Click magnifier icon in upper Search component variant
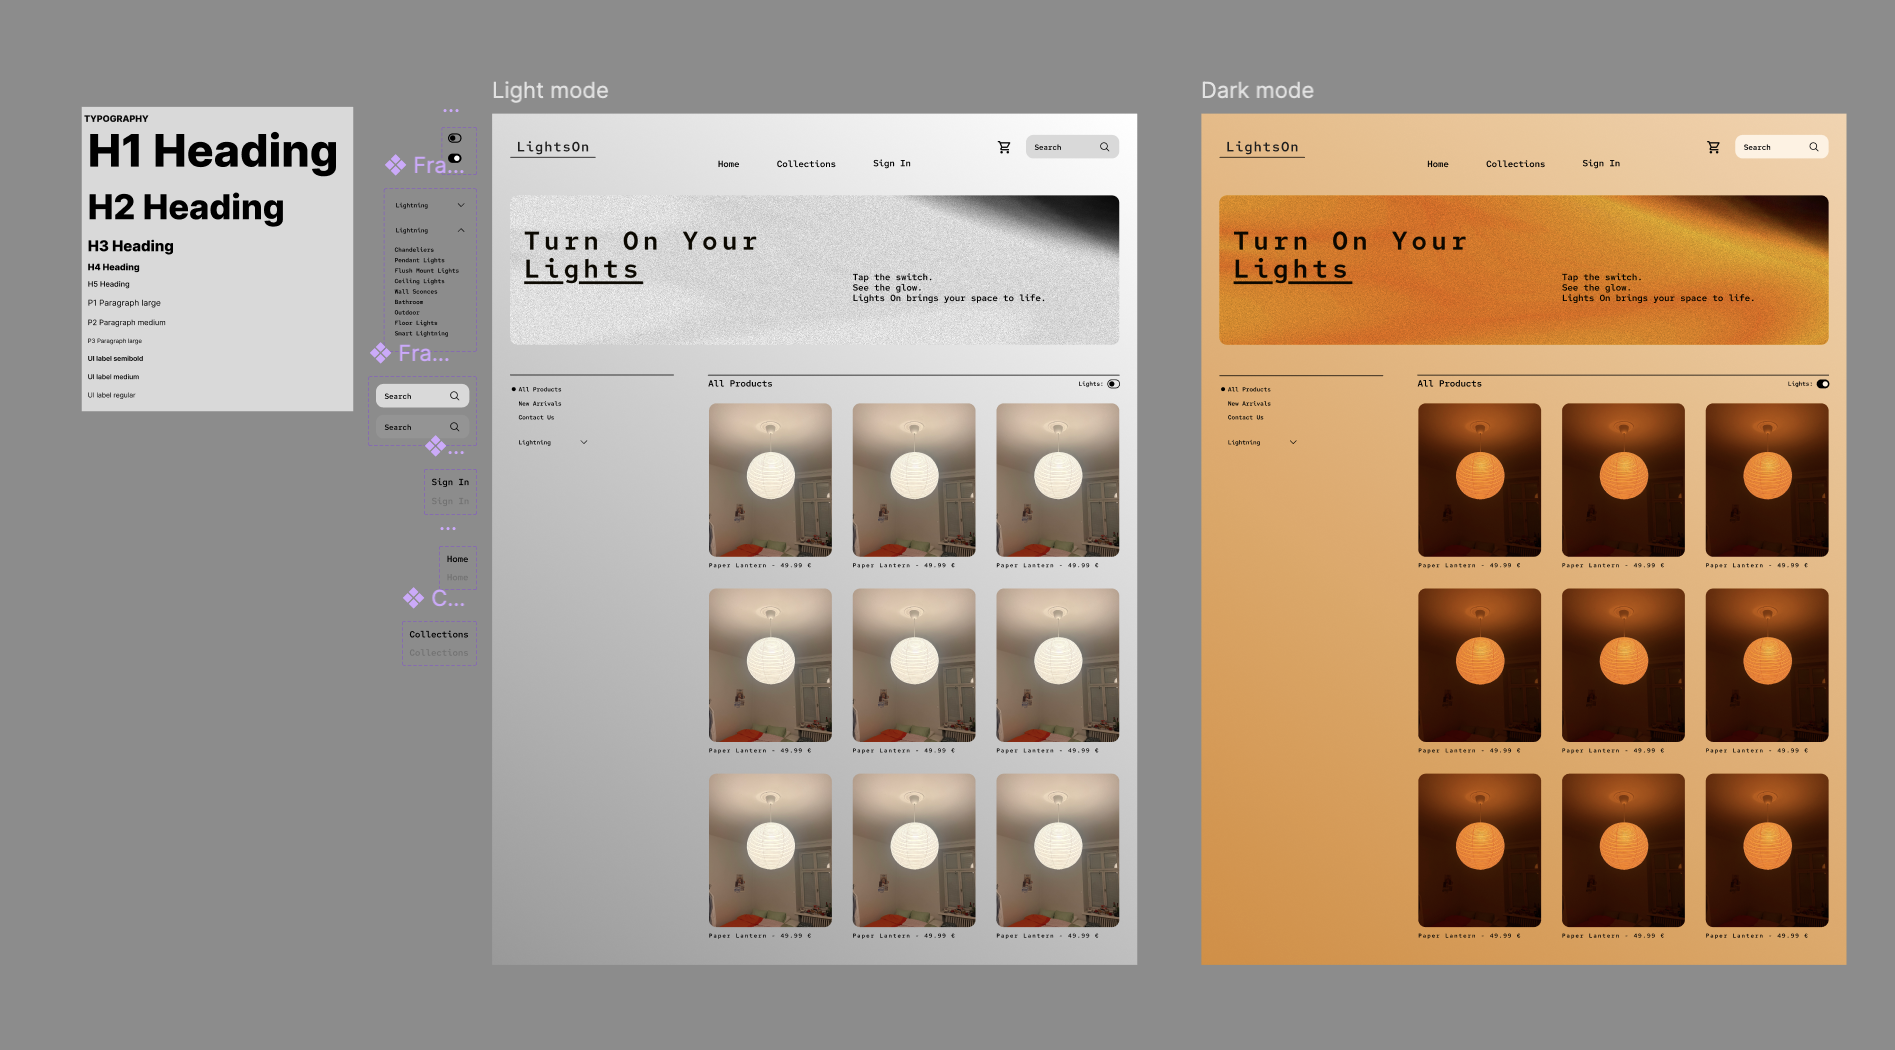1895x1050 pixels. [x=455, y=396]
